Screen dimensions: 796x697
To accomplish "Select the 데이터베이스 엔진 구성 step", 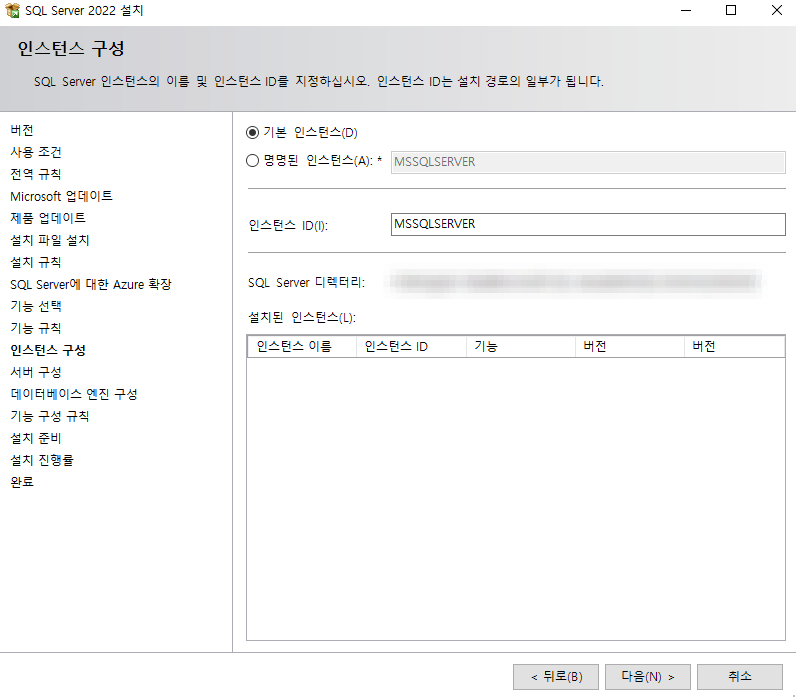I will click(x=74, y=394).
